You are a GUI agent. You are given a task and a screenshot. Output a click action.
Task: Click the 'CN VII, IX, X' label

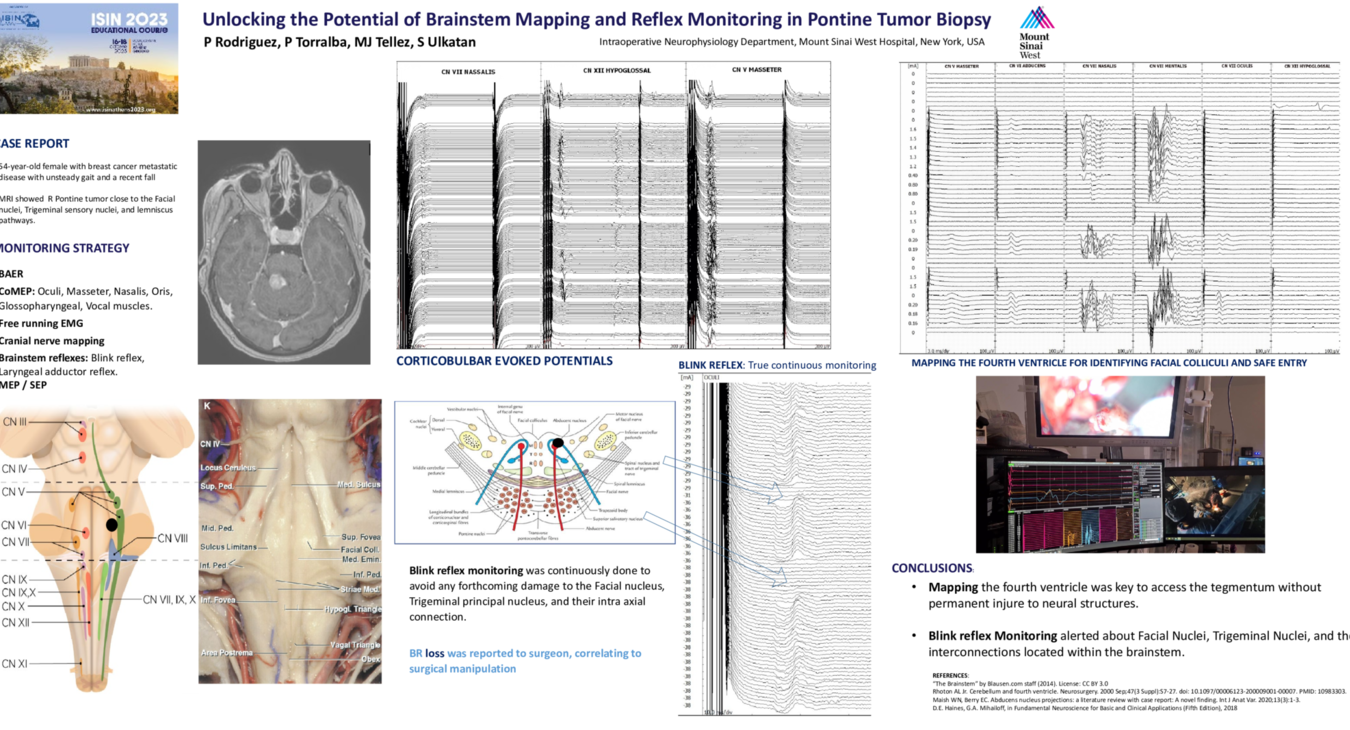pos(170,600)
